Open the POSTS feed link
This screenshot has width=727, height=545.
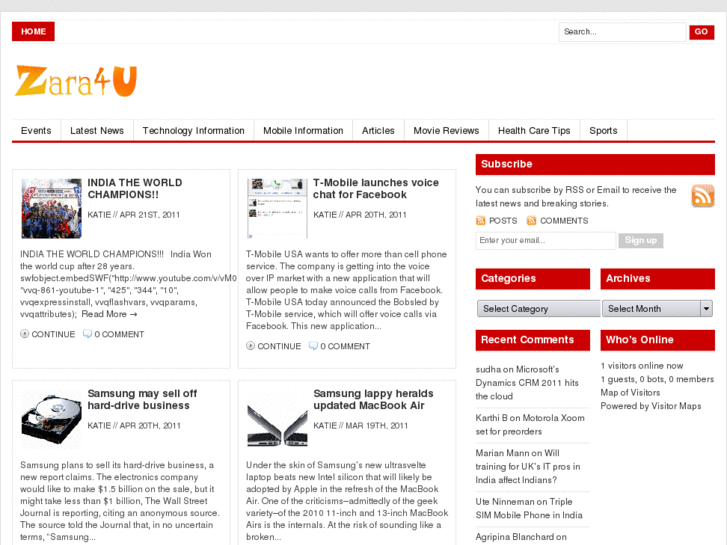(x=503, y=221)
